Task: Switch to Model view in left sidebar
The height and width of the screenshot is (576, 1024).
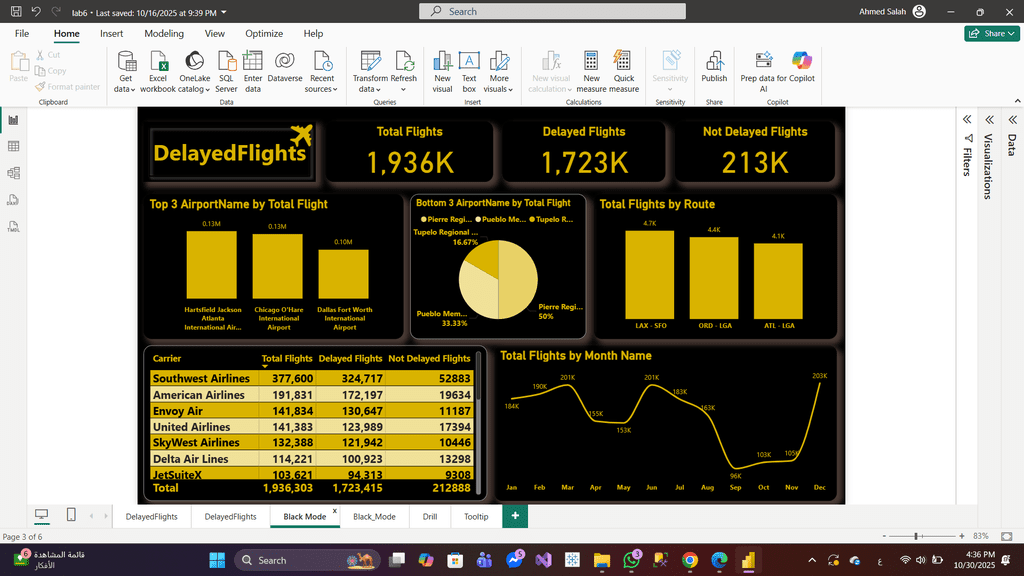Action: (14, 173)
